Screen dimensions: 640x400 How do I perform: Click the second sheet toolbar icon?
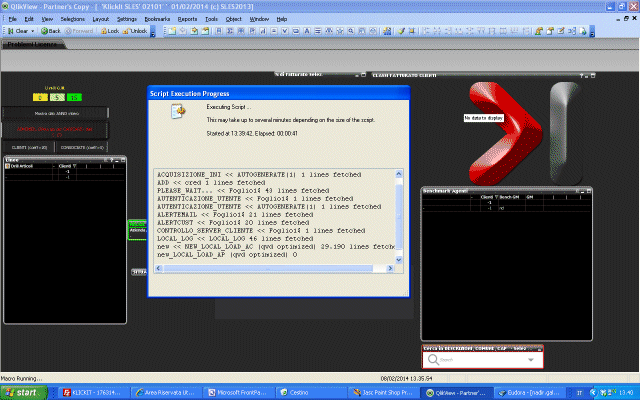point(183,31)
